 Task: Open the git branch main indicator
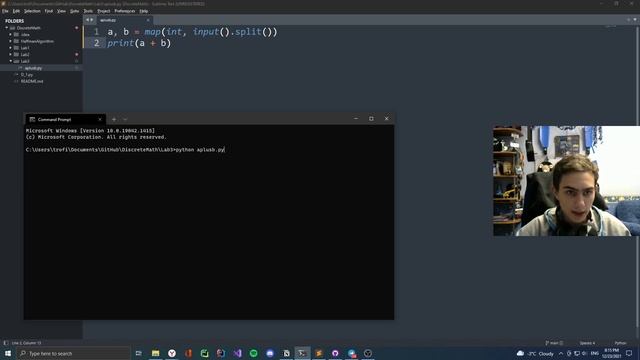click(554, 343)
